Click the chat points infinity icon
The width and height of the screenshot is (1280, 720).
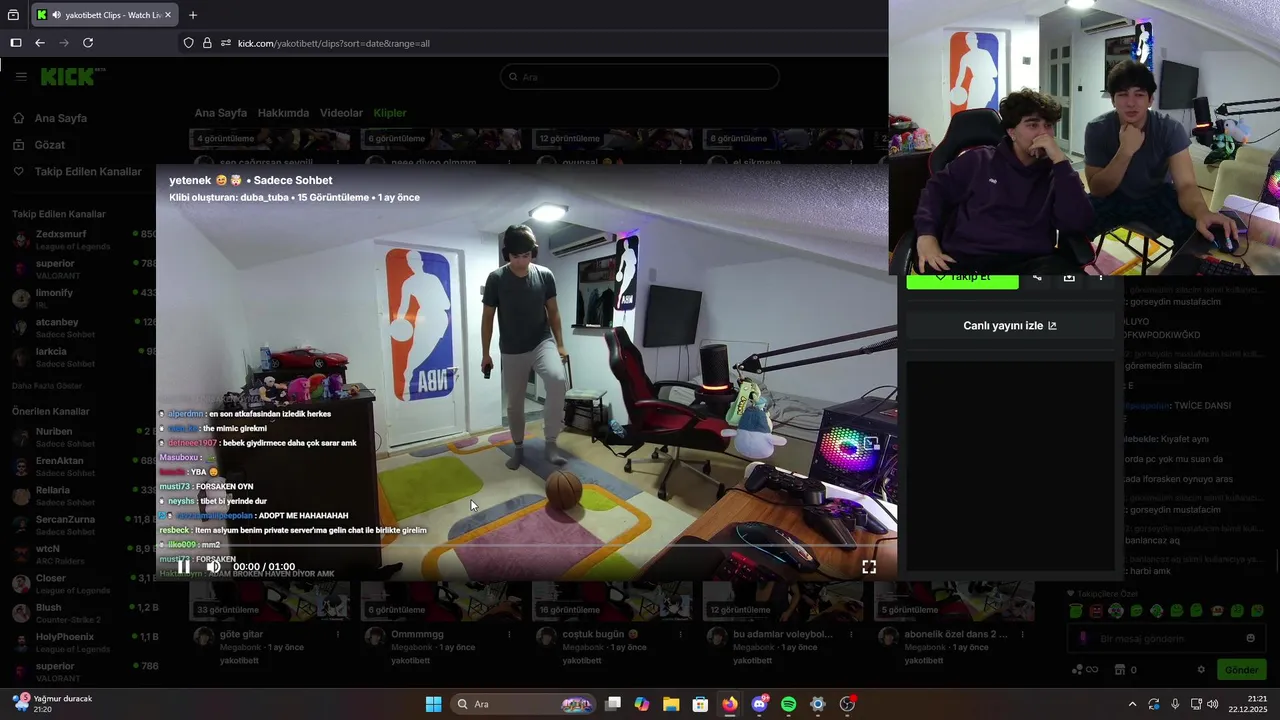[1084, 670]
